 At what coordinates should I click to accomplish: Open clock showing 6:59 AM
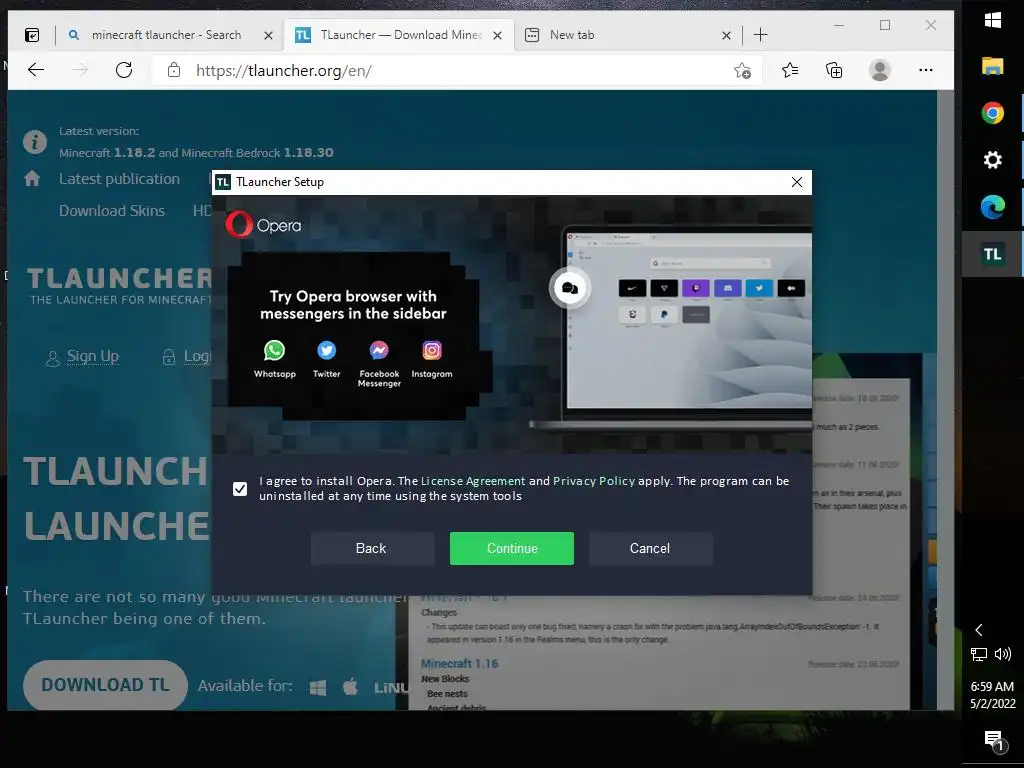tap(993, 695)
